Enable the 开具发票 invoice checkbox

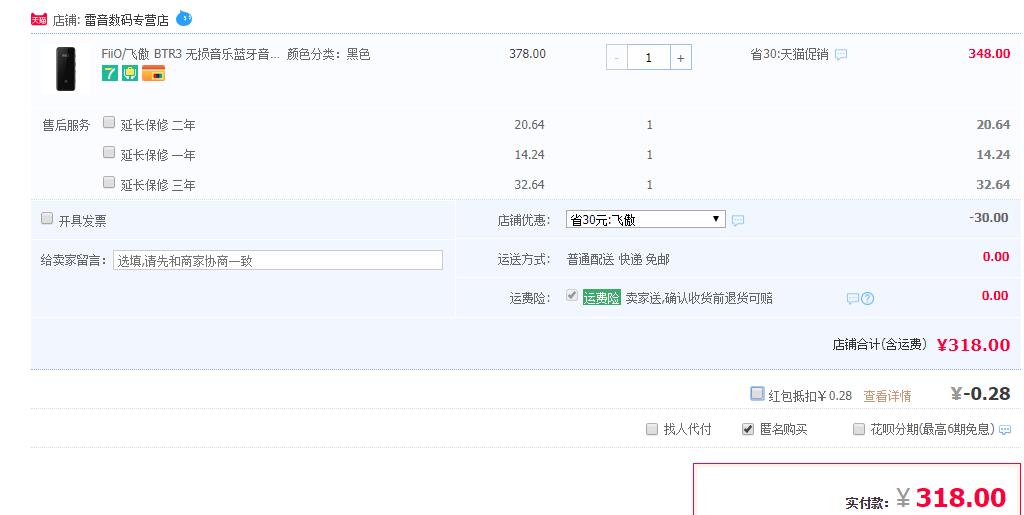[x=47, y=218]
